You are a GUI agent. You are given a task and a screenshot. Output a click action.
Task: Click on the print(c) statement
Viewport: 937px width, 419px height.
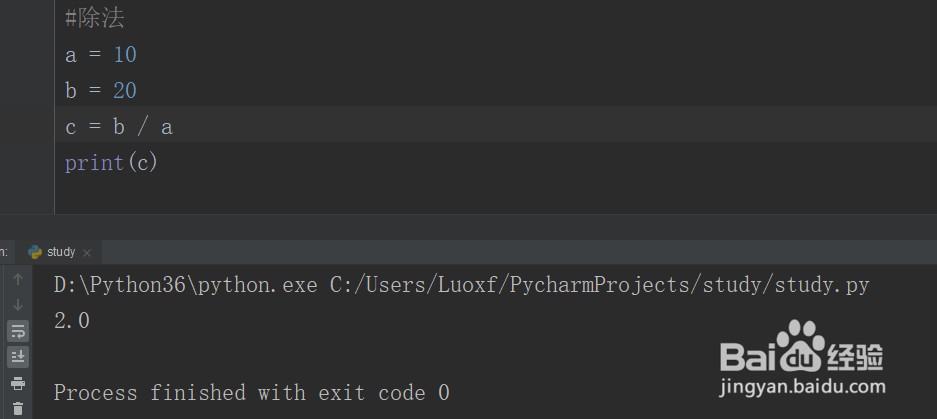111,163
